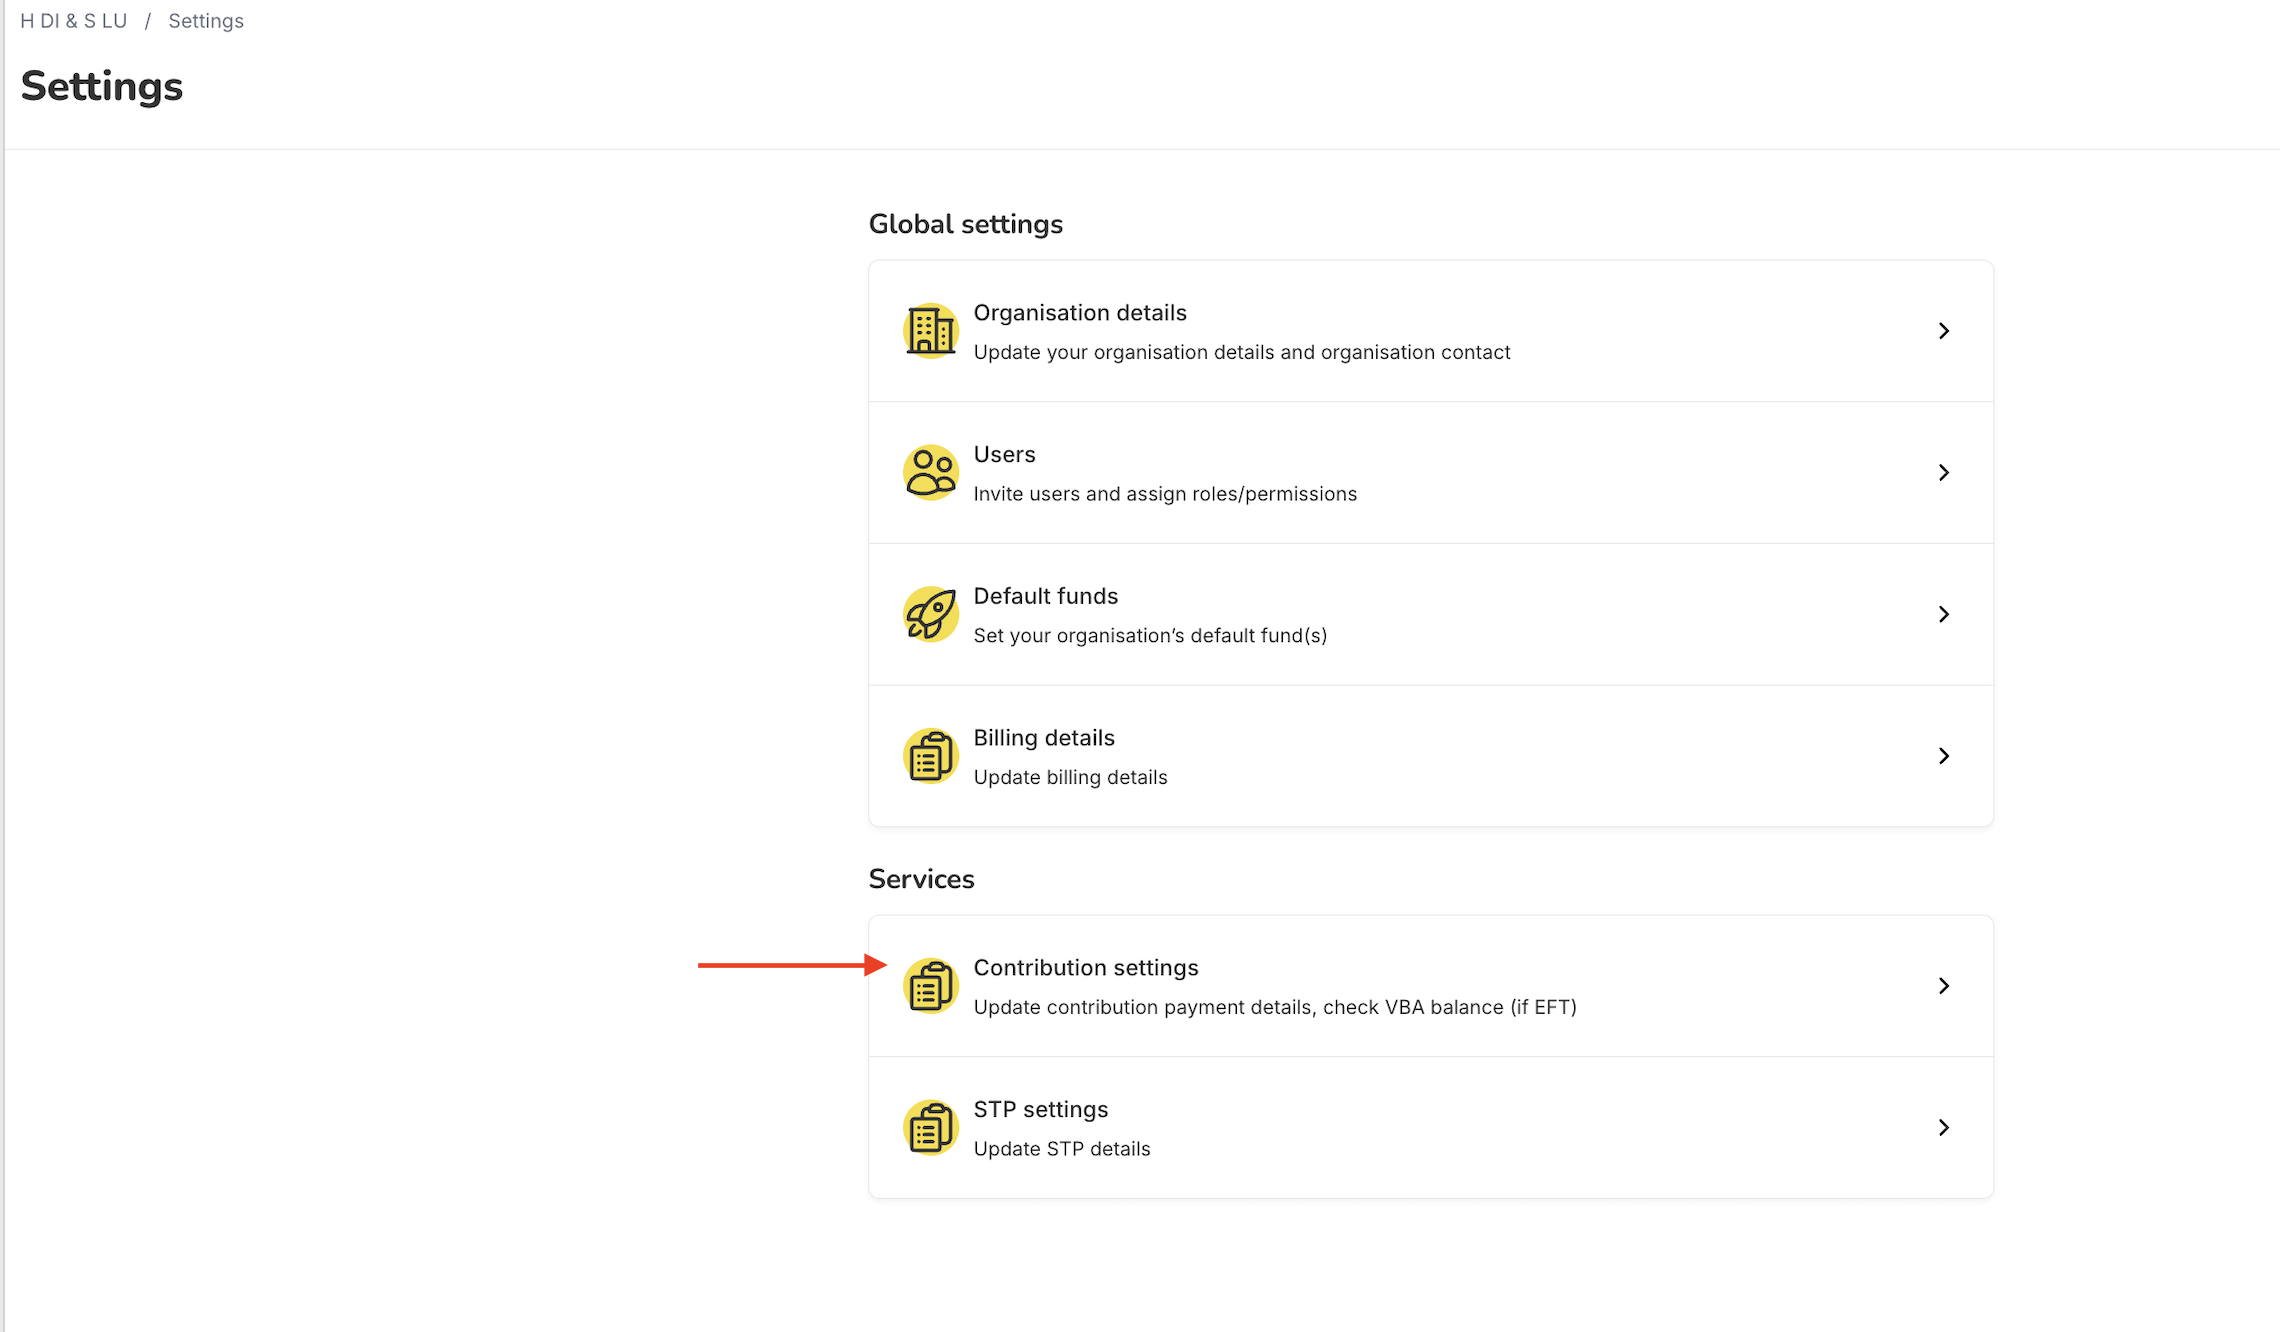
Task: Click the Update STP details description
Action: [x=1062, y=1149]
